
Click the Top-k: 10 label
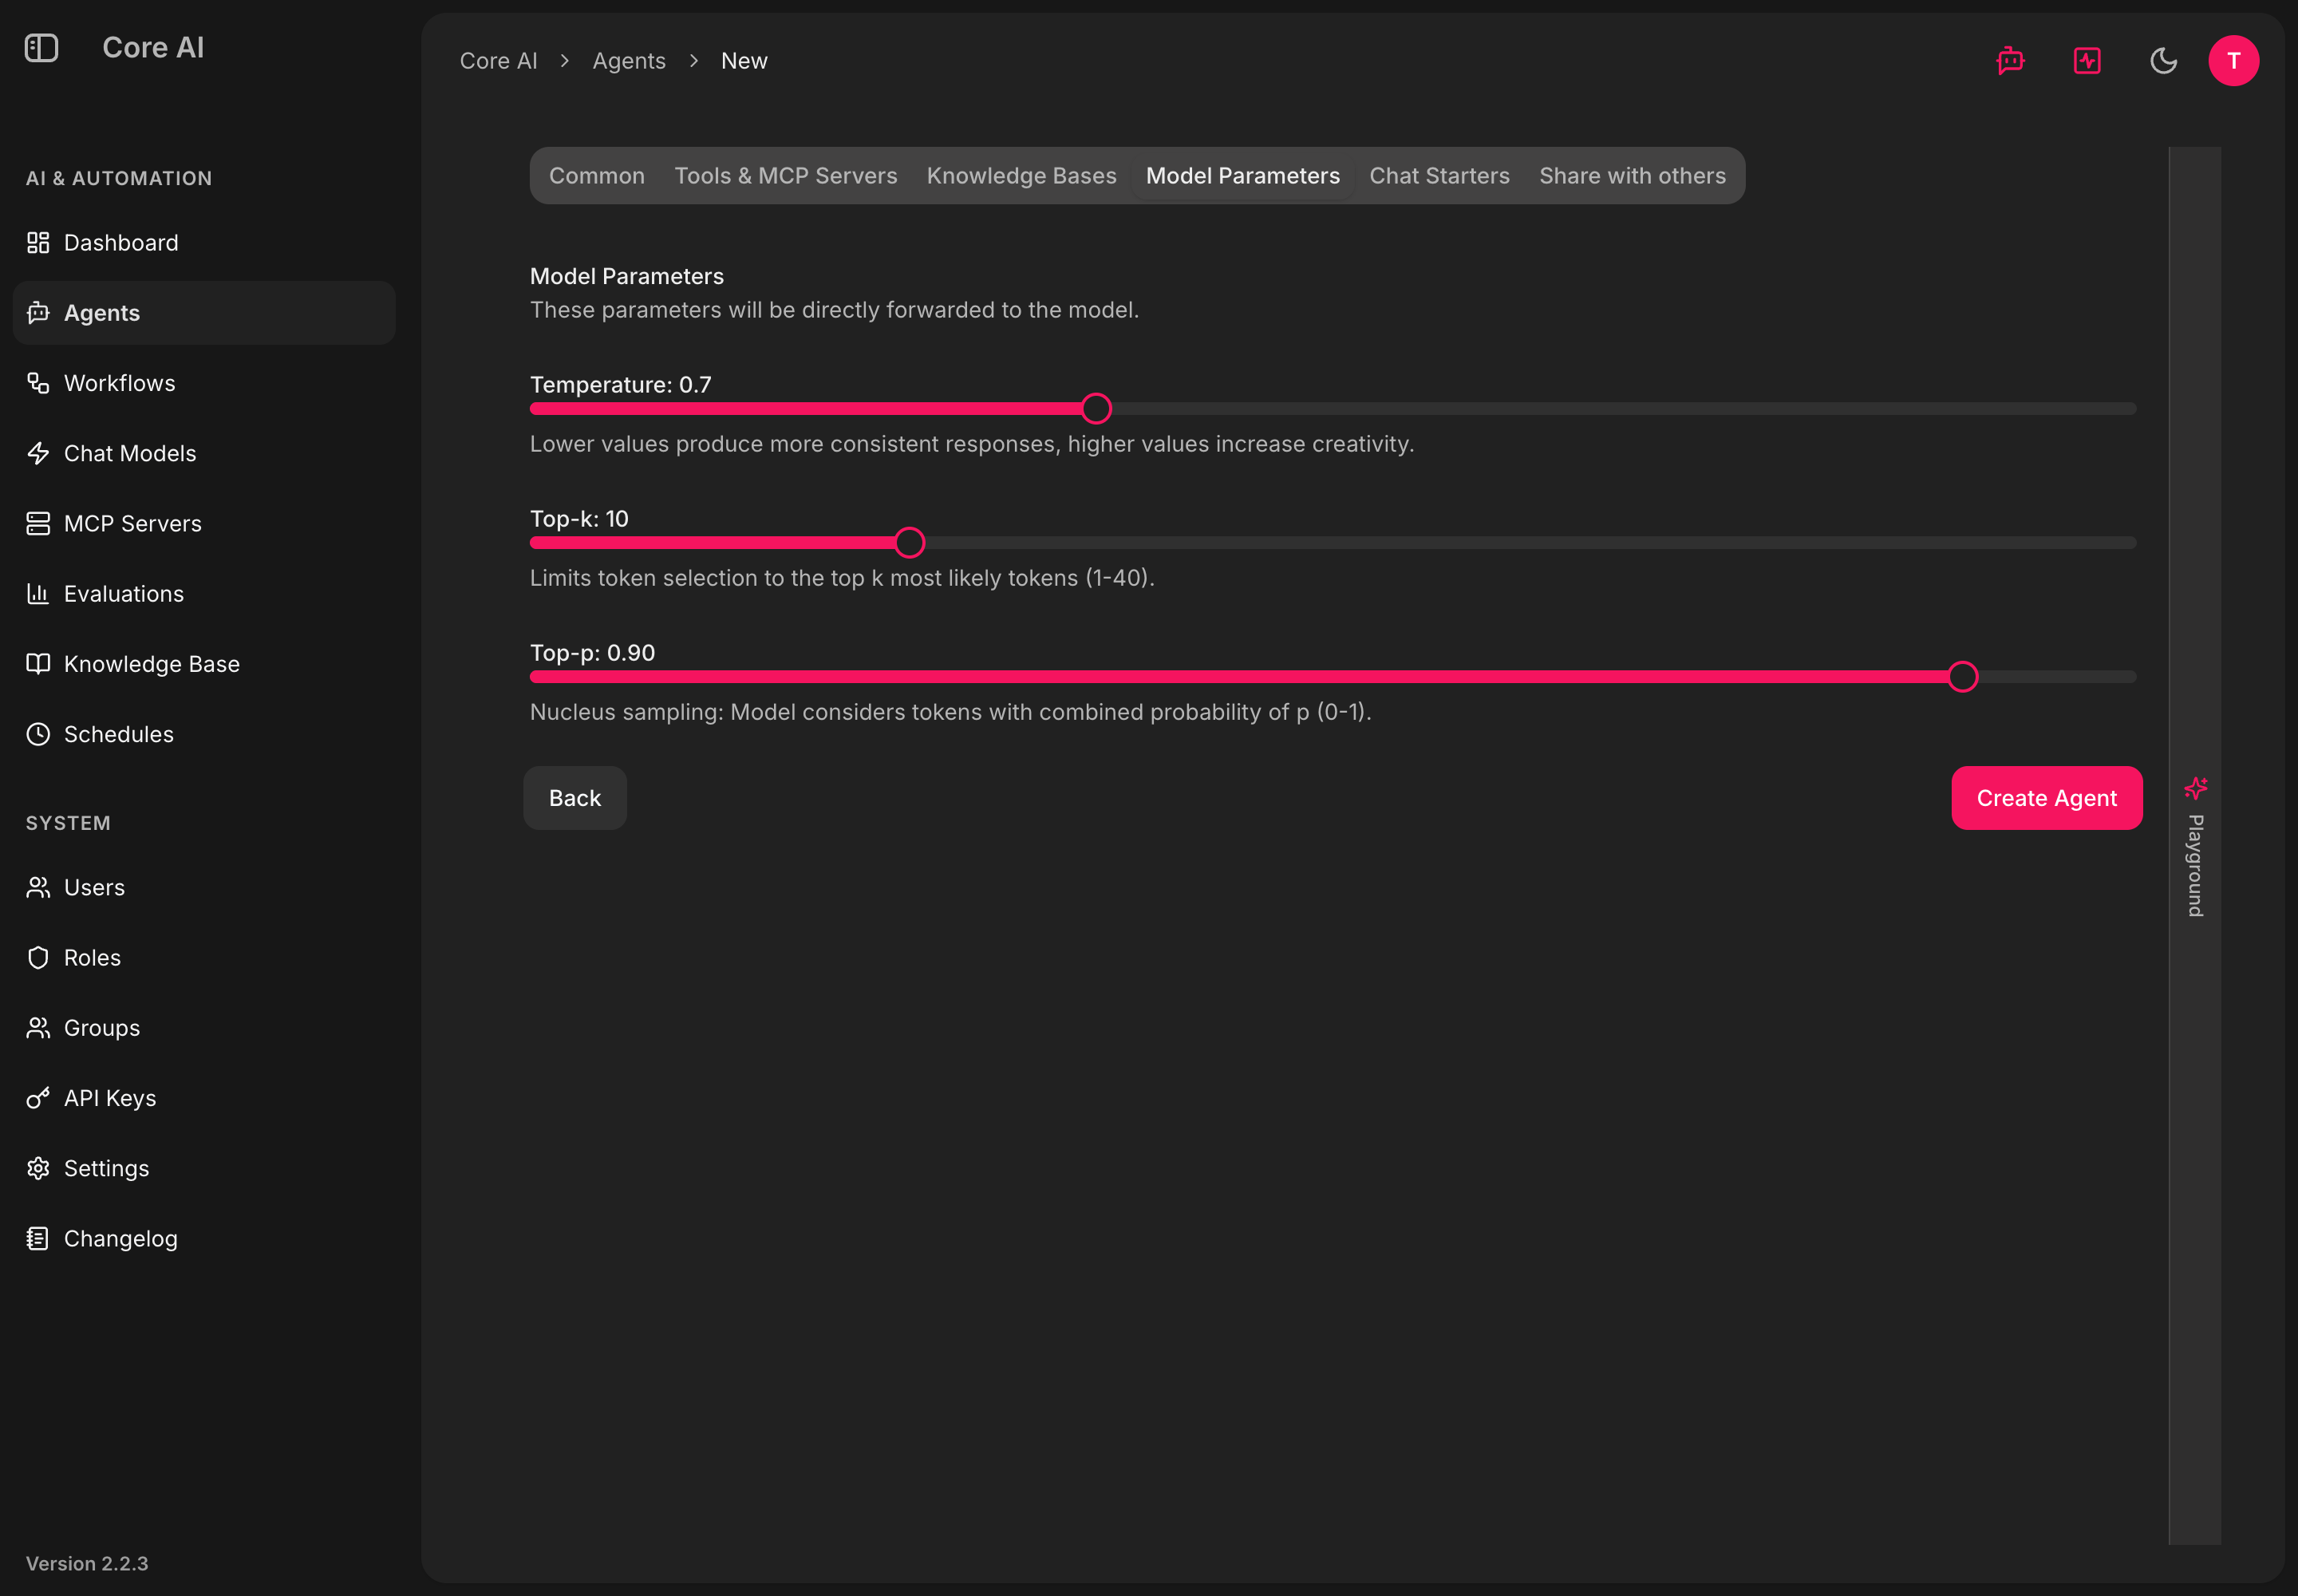[579, 519]
